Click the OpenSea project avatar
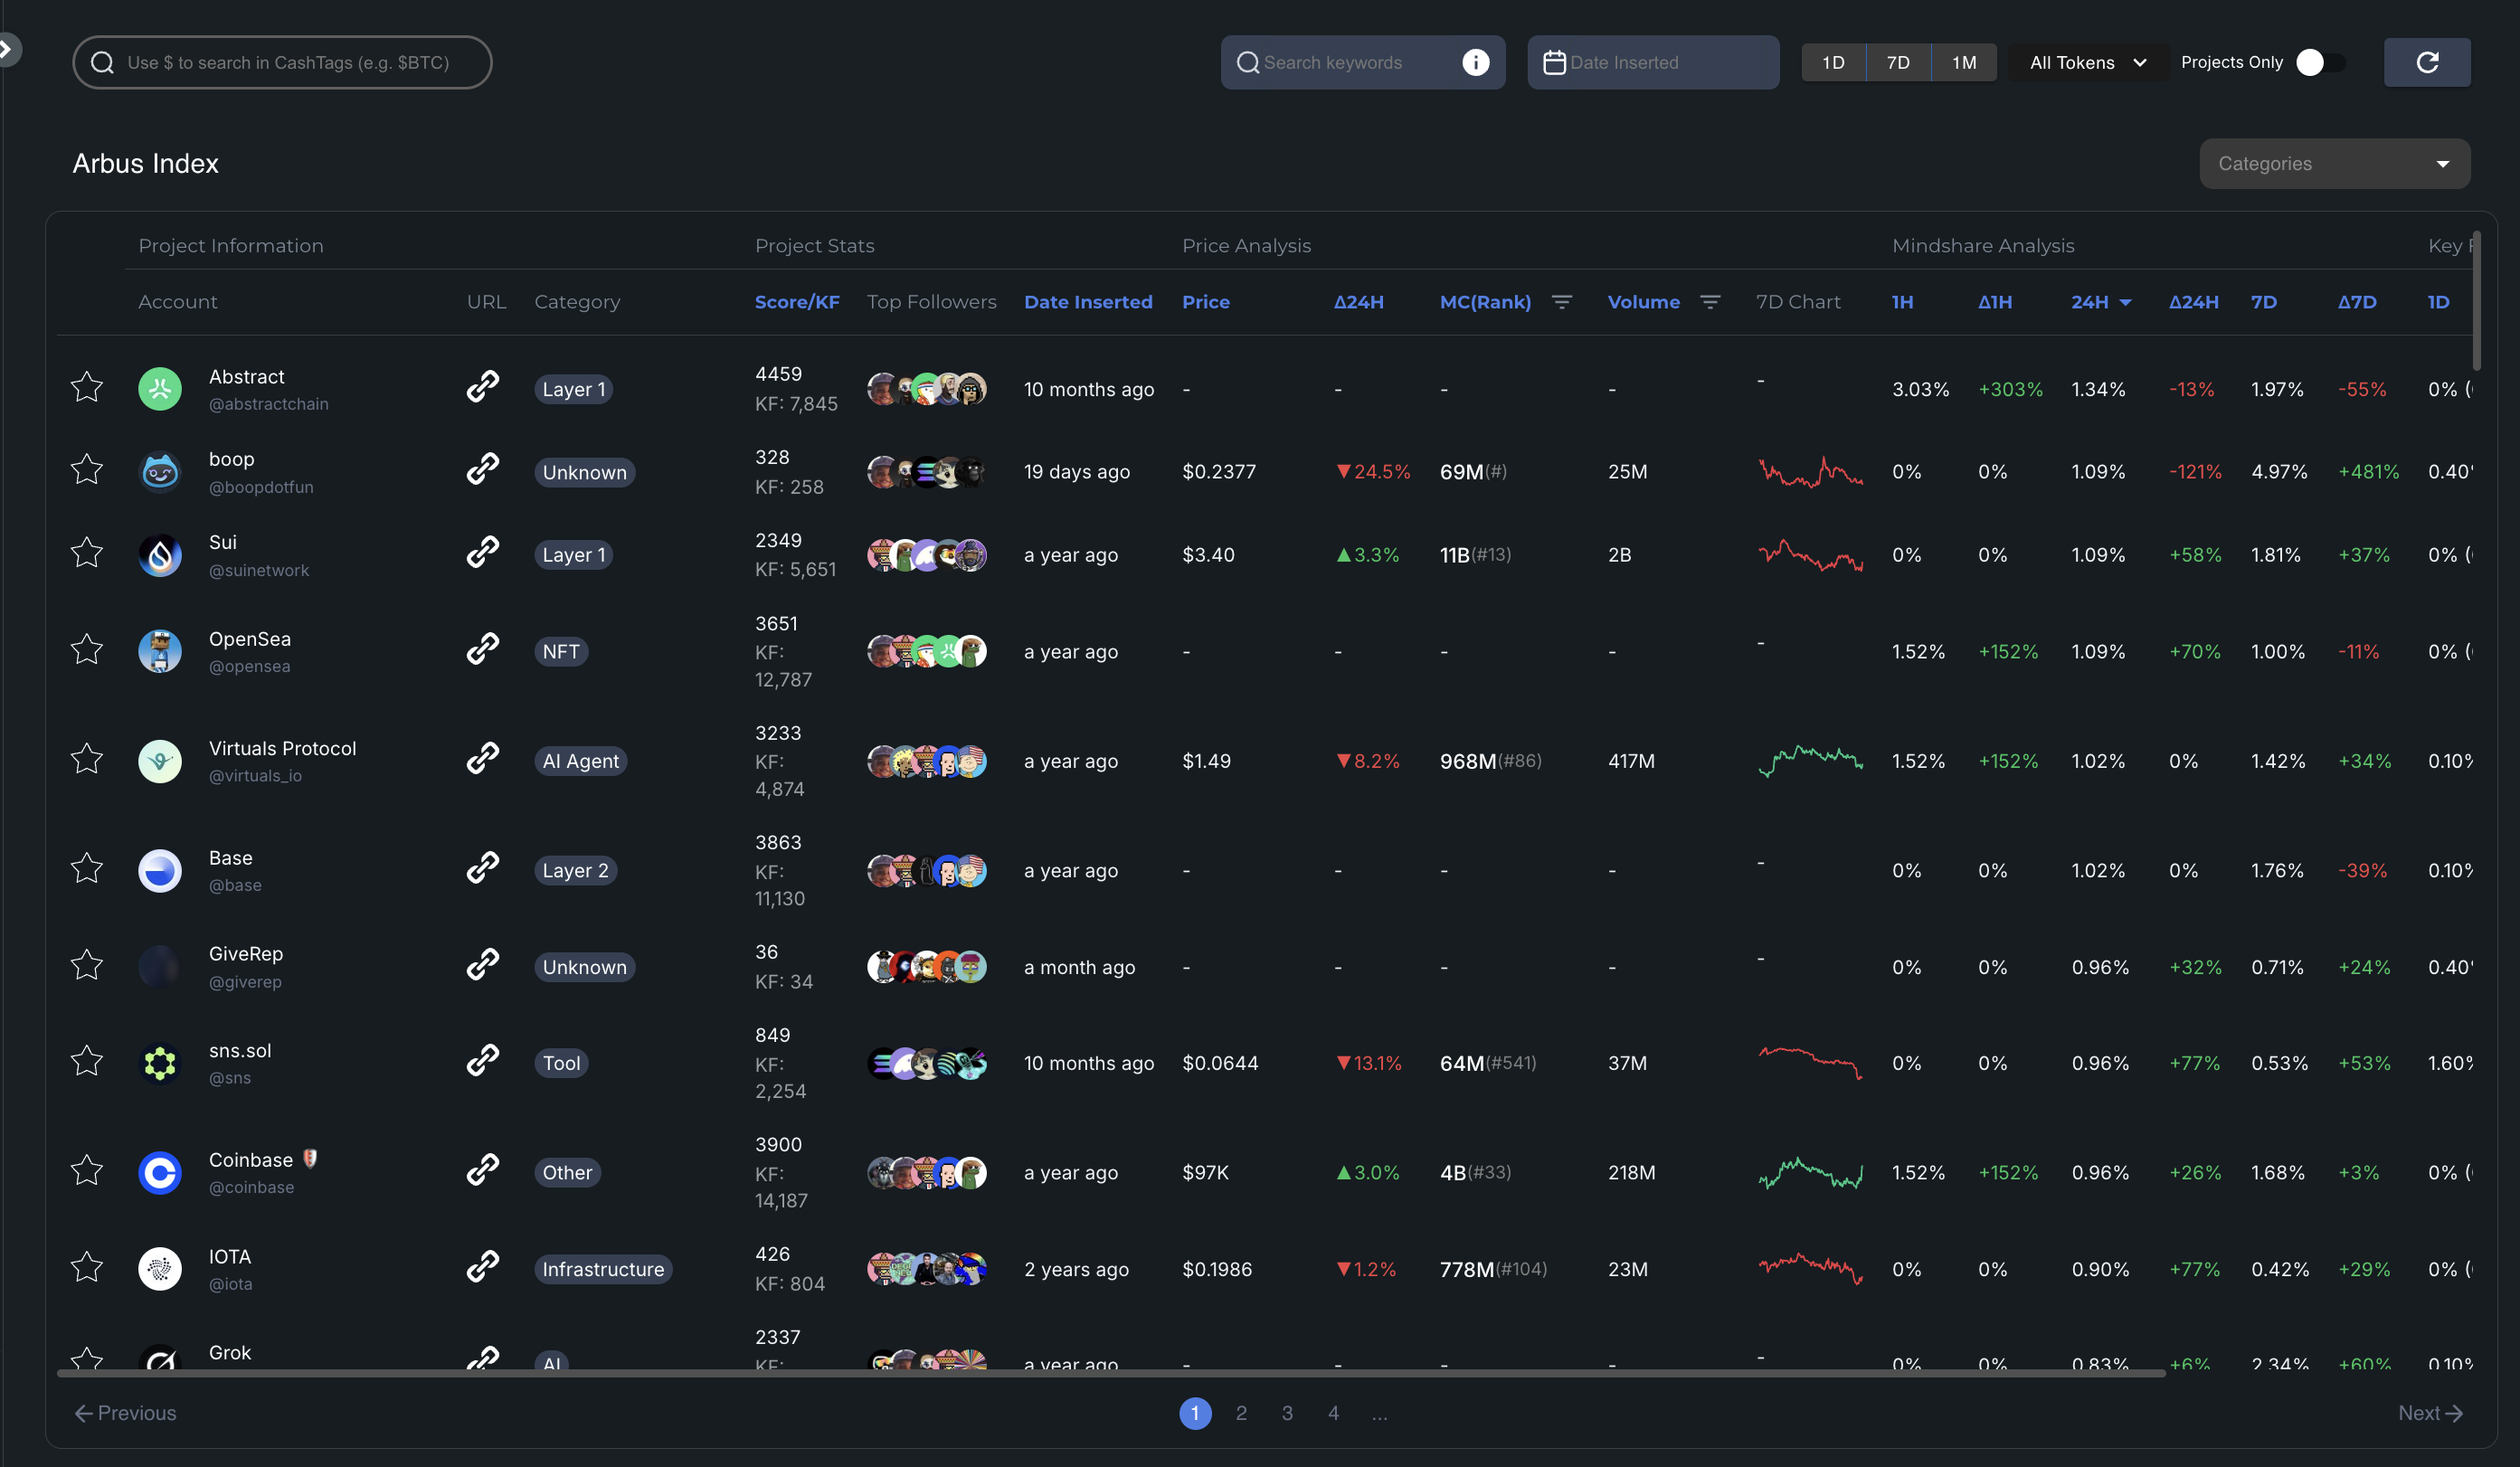This screenshot has width=2520, height=1467. (x=160, y=651)
